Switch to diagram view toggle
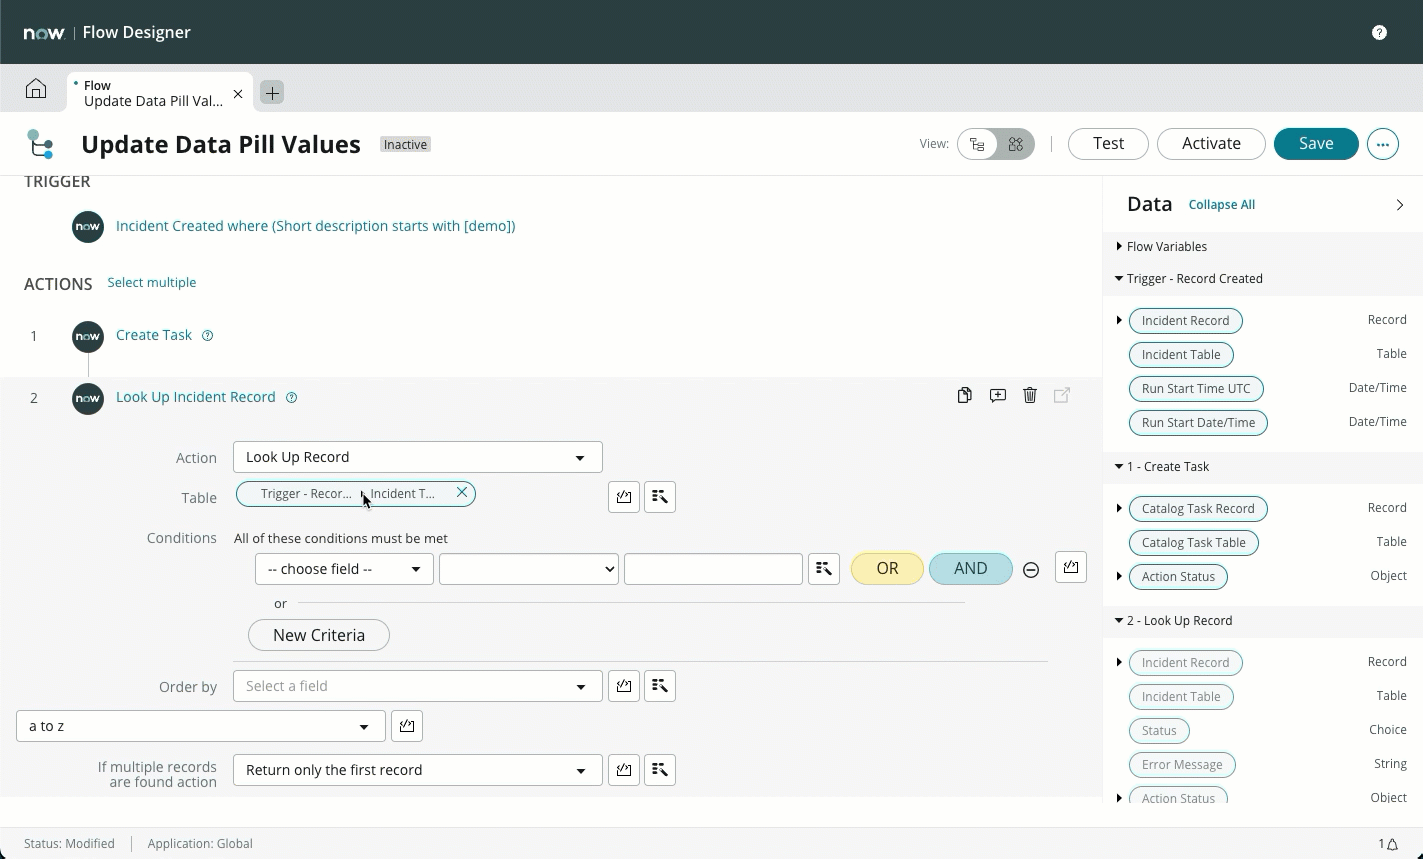This screenshot has height=859, width=1423. (x=1015, y=144)
